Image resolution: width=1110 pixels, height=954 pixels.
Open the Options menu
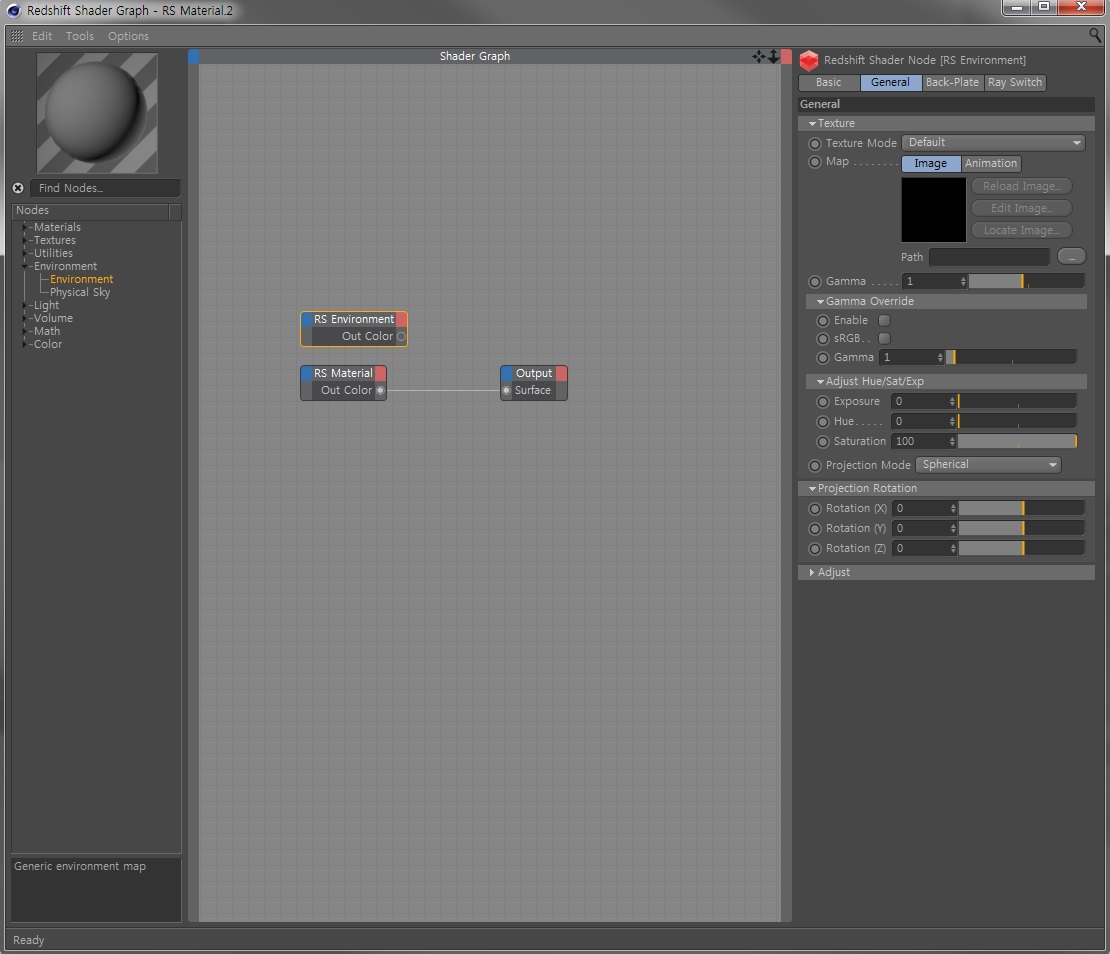(128, 36)
